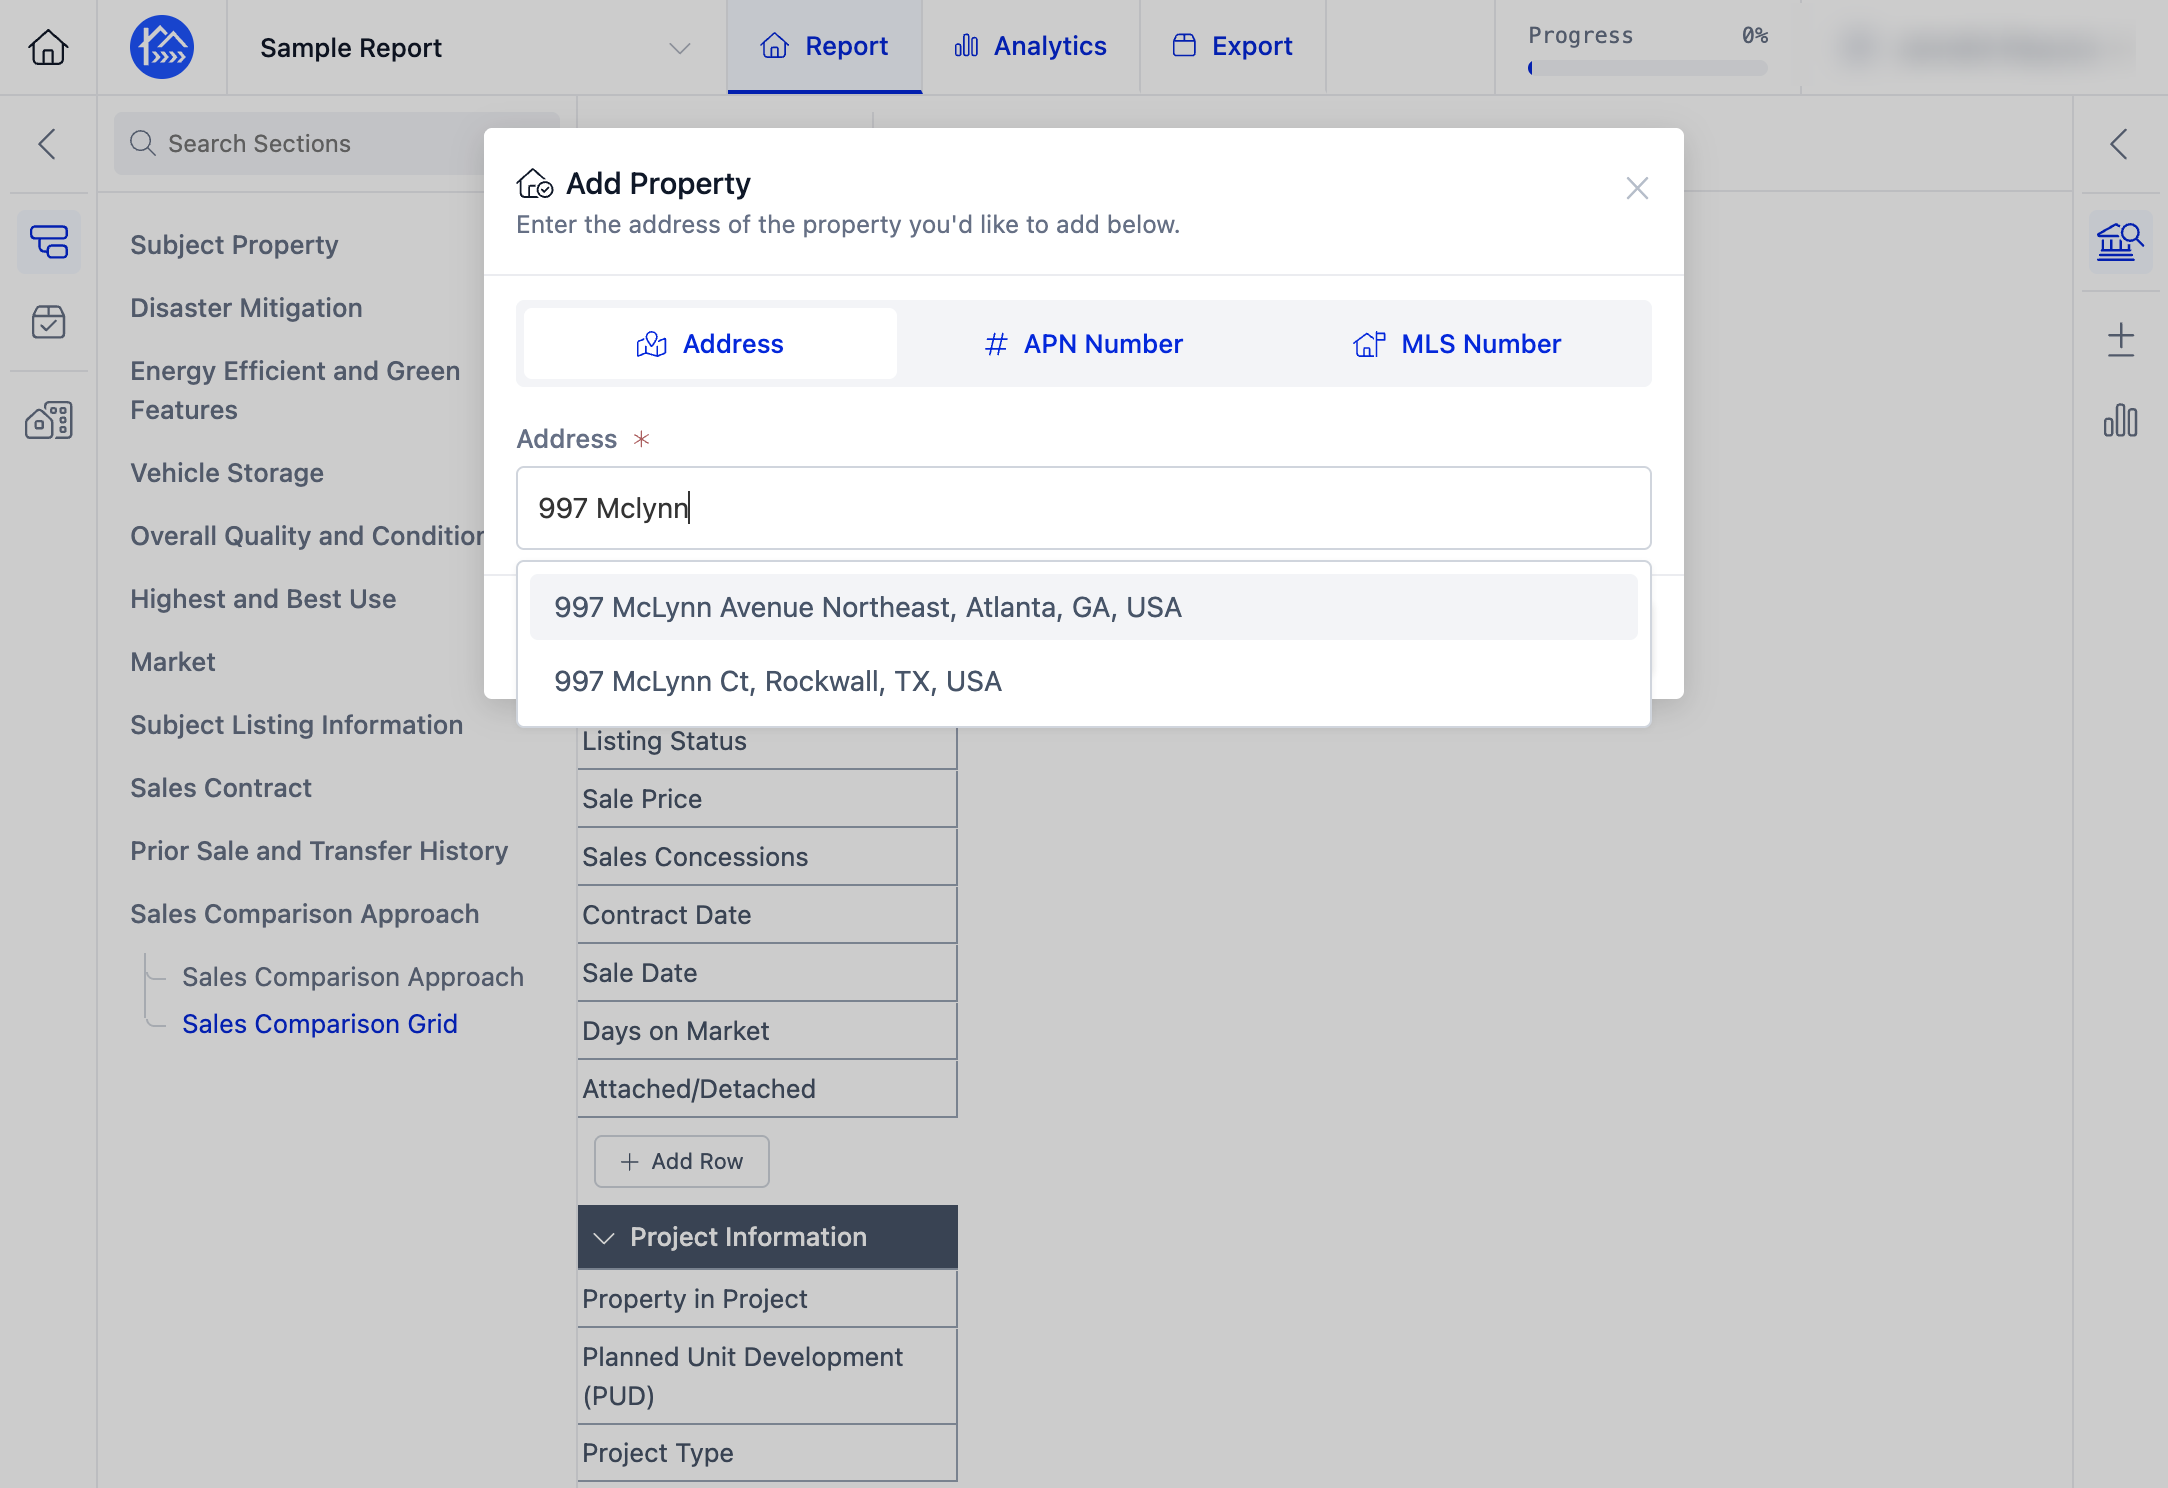Click the Add Row button
The width and height of the screenshot is (2168, 1488).
point(682,1161)
